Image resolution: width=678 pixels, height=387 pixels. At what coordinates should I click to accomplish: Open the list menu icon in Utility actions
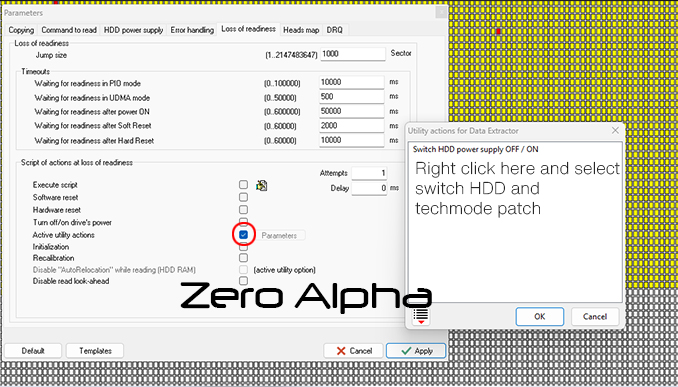pyautogui.click(x=421, y=316)
